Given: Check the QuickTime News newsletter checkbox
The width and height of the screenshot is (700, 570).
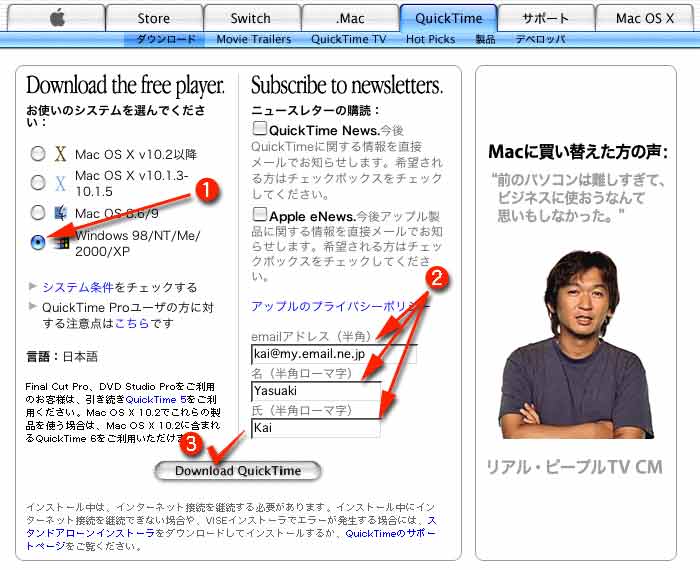Looking at the screenshot, I should coord(259,128).
